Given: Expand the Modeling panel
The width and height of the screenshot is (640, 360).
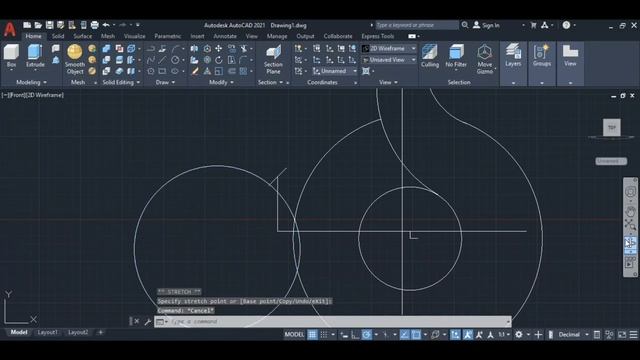Looking at the screenshot, I should pos(31,82).
